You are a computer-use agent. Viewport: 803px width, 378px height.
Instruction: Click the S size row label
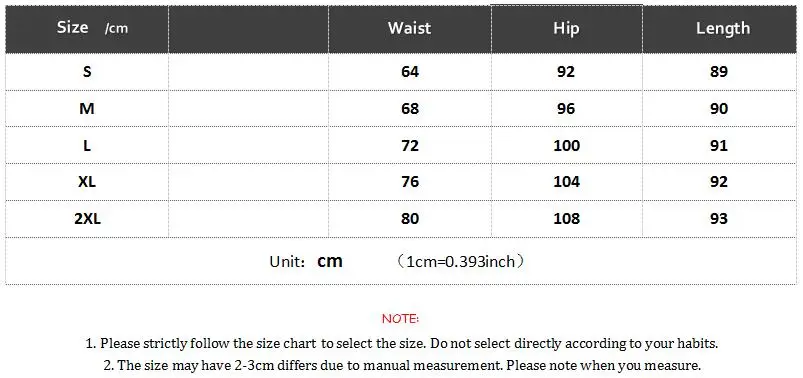tap(87, 72)
